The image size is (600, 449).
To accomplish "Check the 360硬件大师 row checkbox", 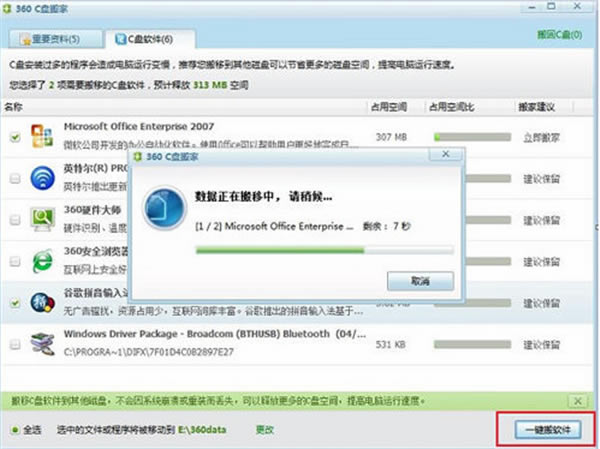I will (x=15, y=220).
